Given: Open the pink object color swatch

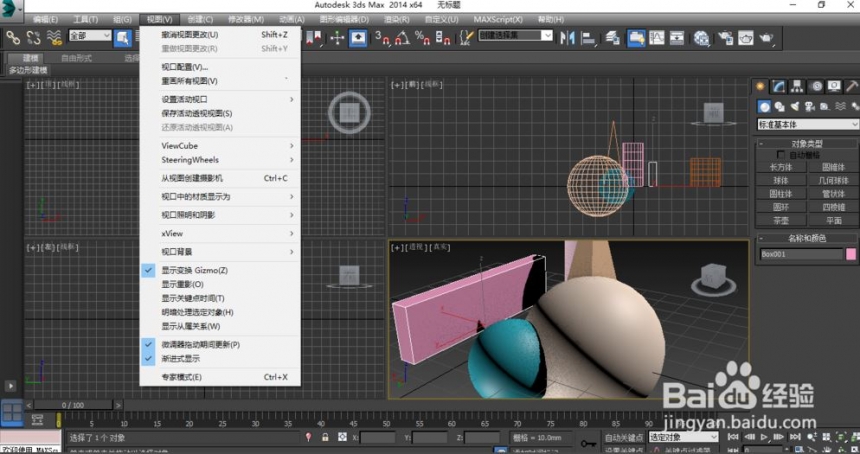Looking at the screenshot, I should [851, 254].
